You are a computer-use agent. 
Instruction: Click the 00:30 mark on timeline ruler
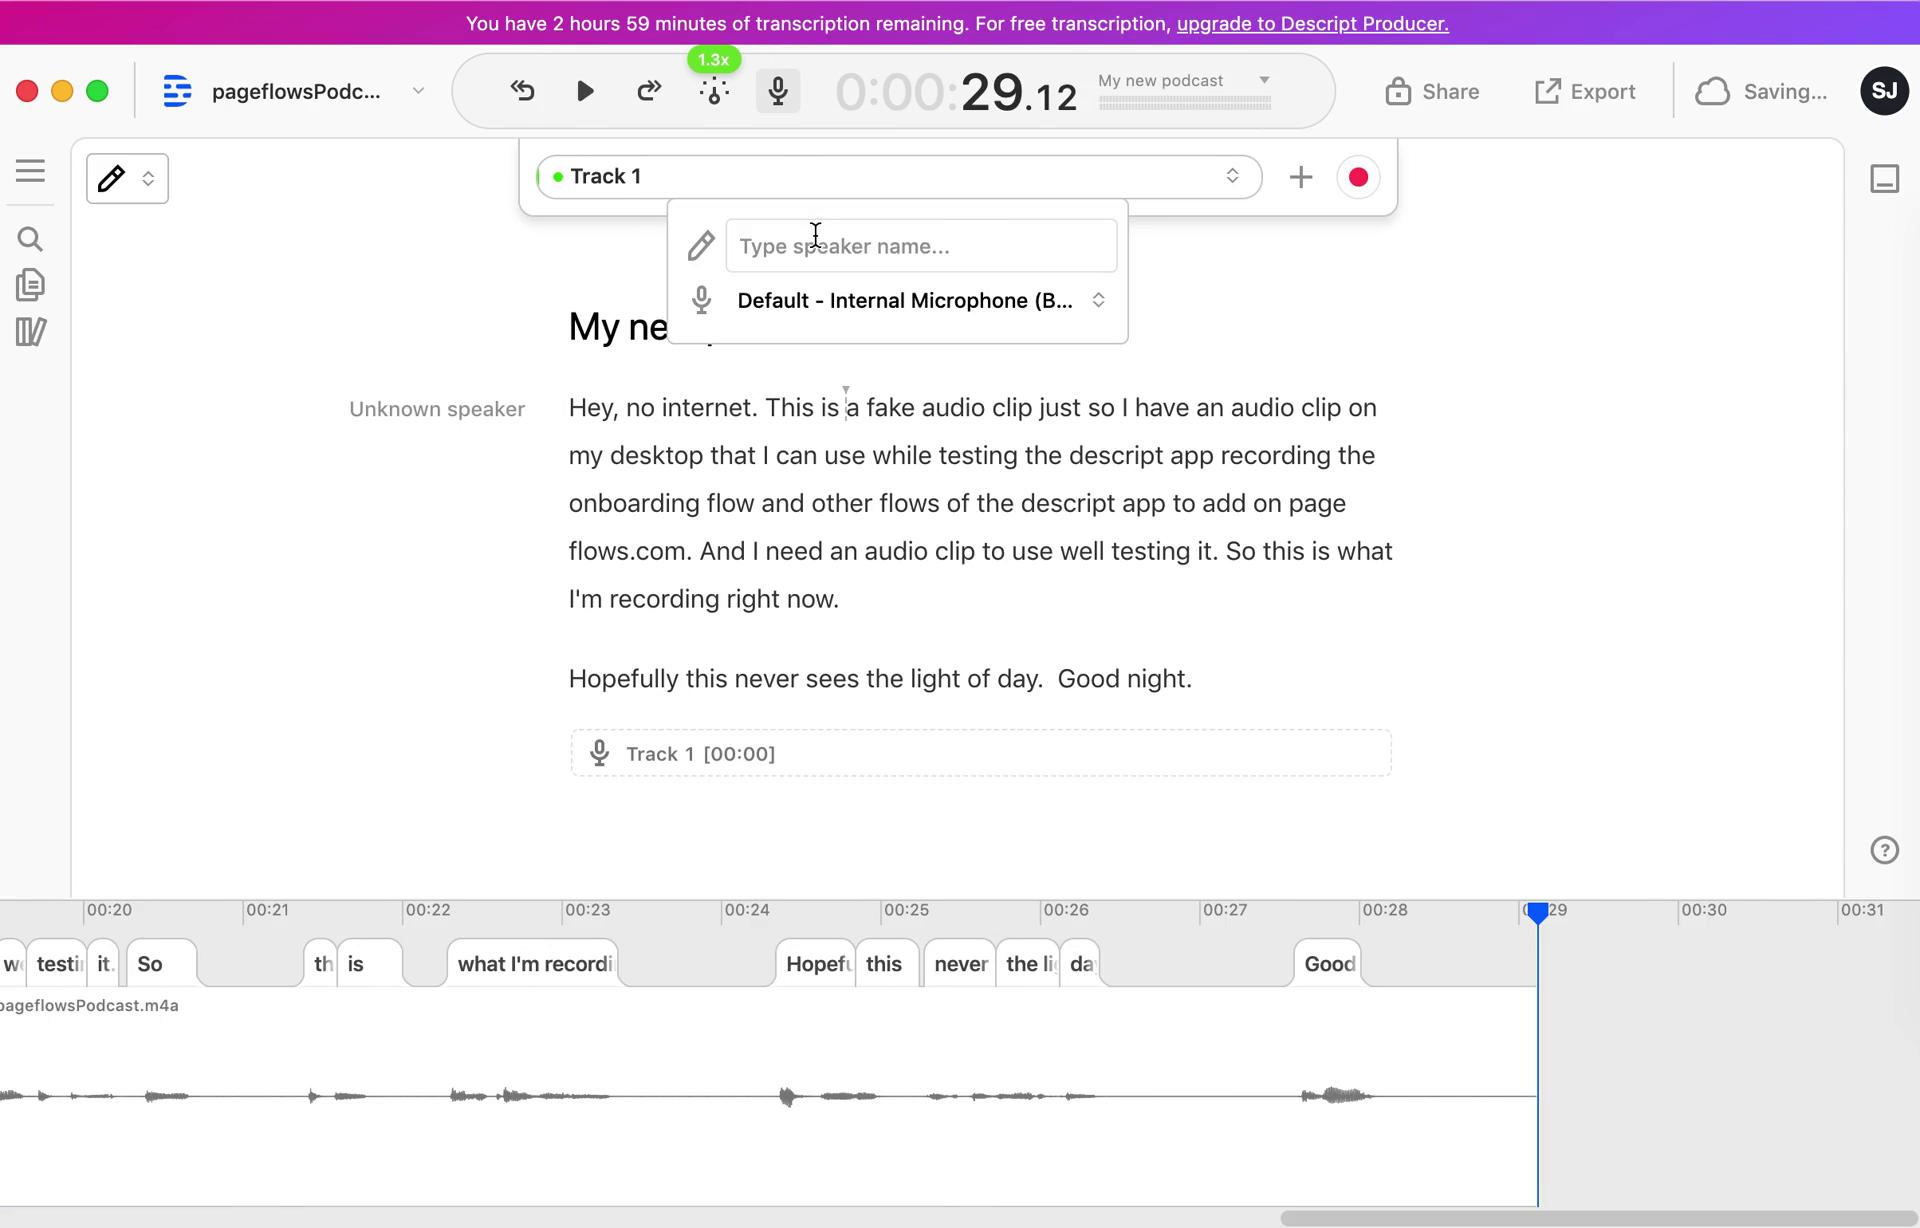pos(1703,910)
